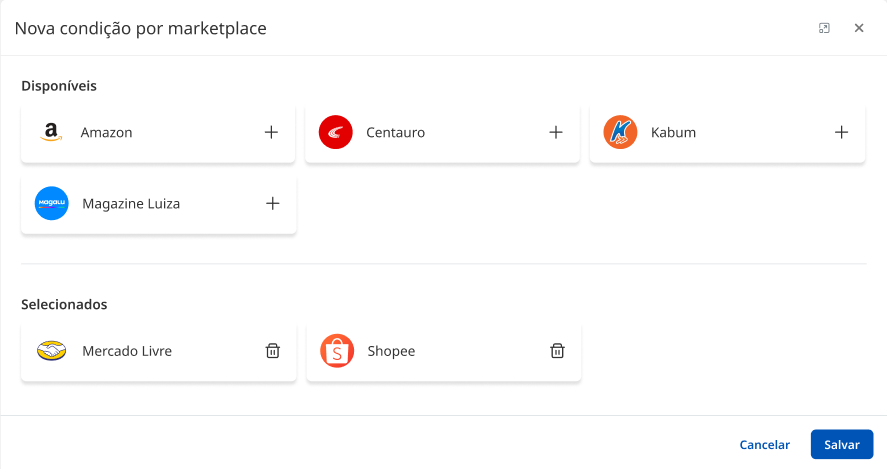This screenshot has height=469, width=887.
Task: Click the Selecionados section heading
Action: pos(64,304)
